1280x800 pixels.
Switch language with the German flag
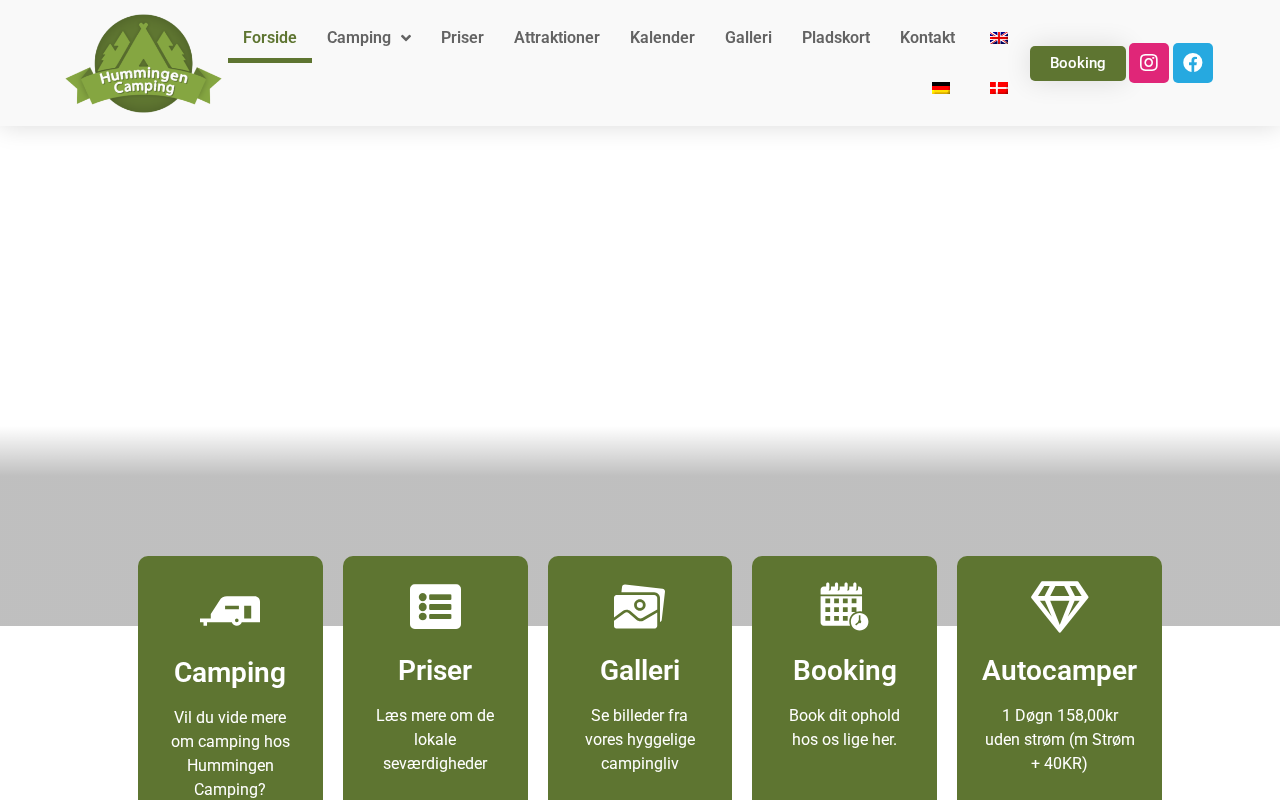point(940,88)
